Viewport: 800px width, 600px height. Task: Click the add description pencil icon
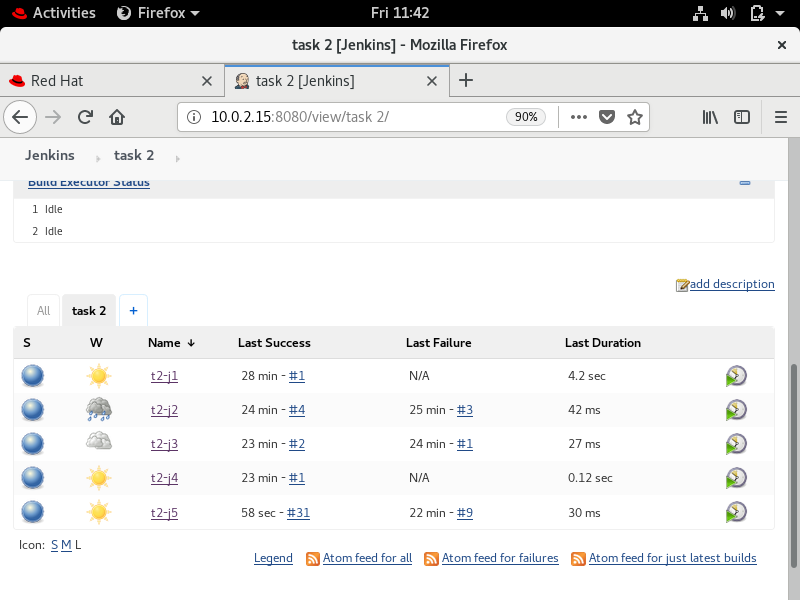(x=681, y=284)
